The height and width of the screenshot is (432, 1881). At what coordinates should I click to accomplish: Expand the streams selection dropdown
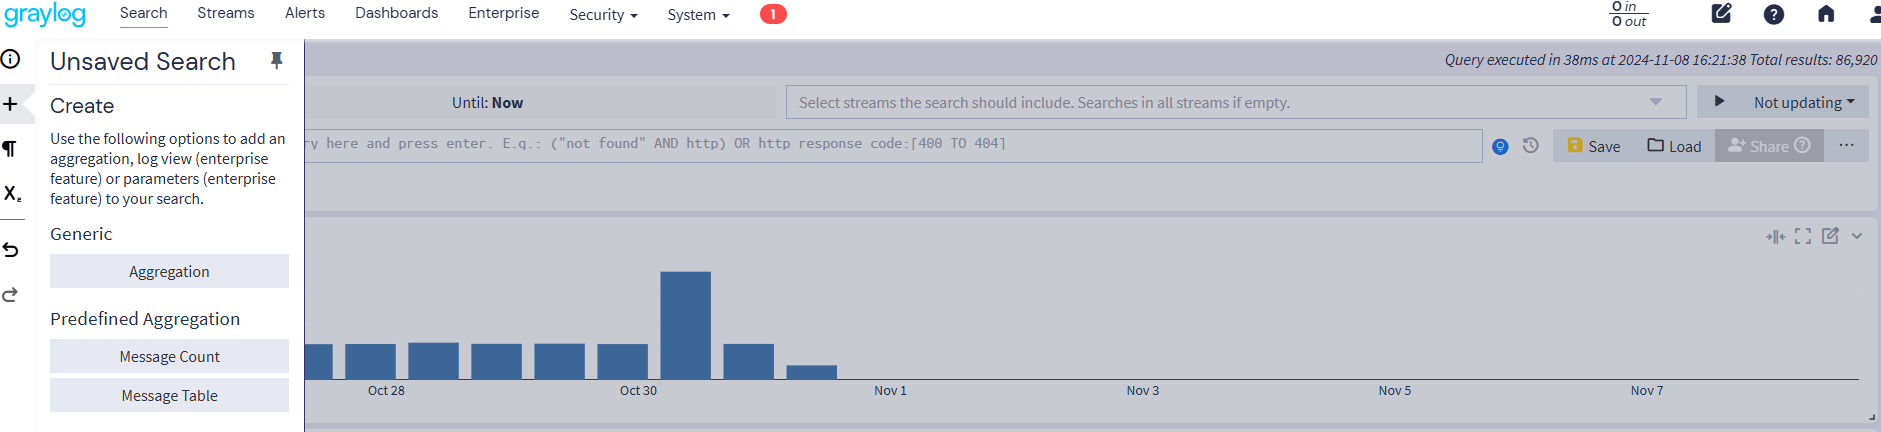point(1656,102)
